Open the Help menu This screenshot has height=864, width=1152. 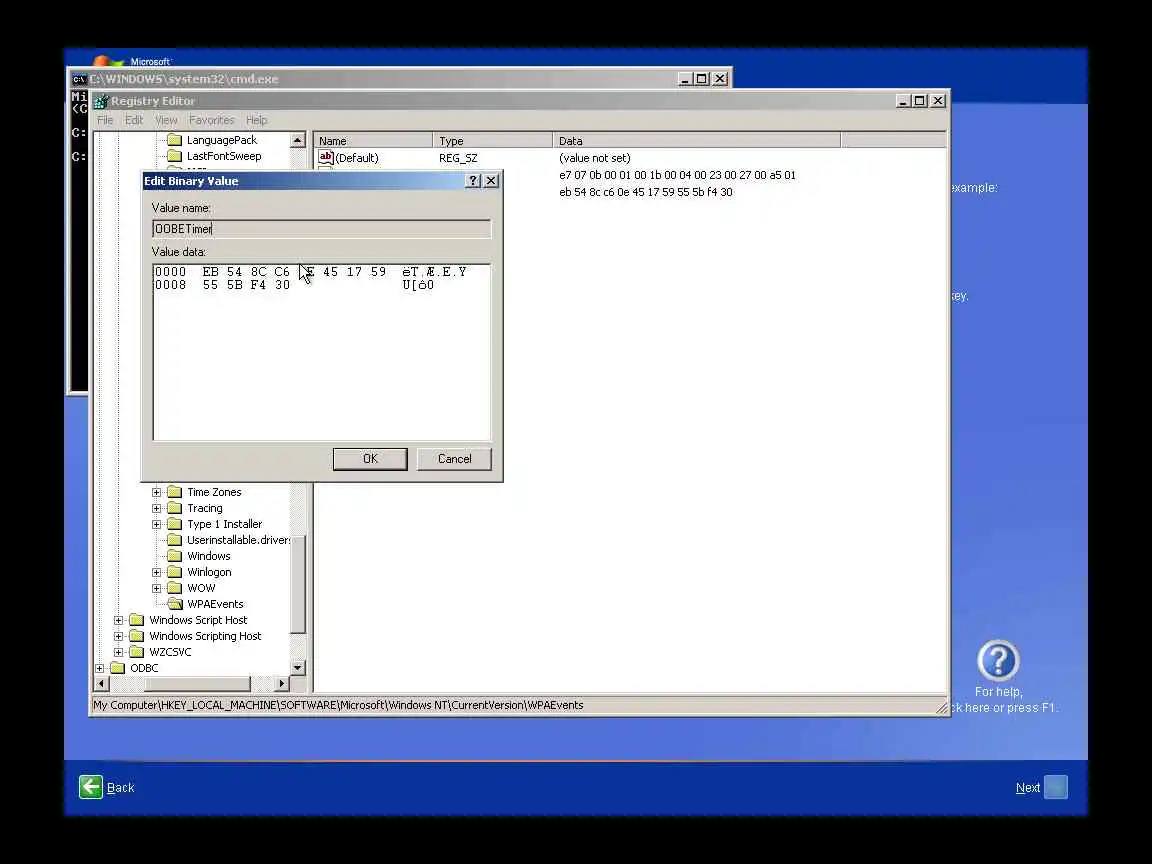(256, 120)
